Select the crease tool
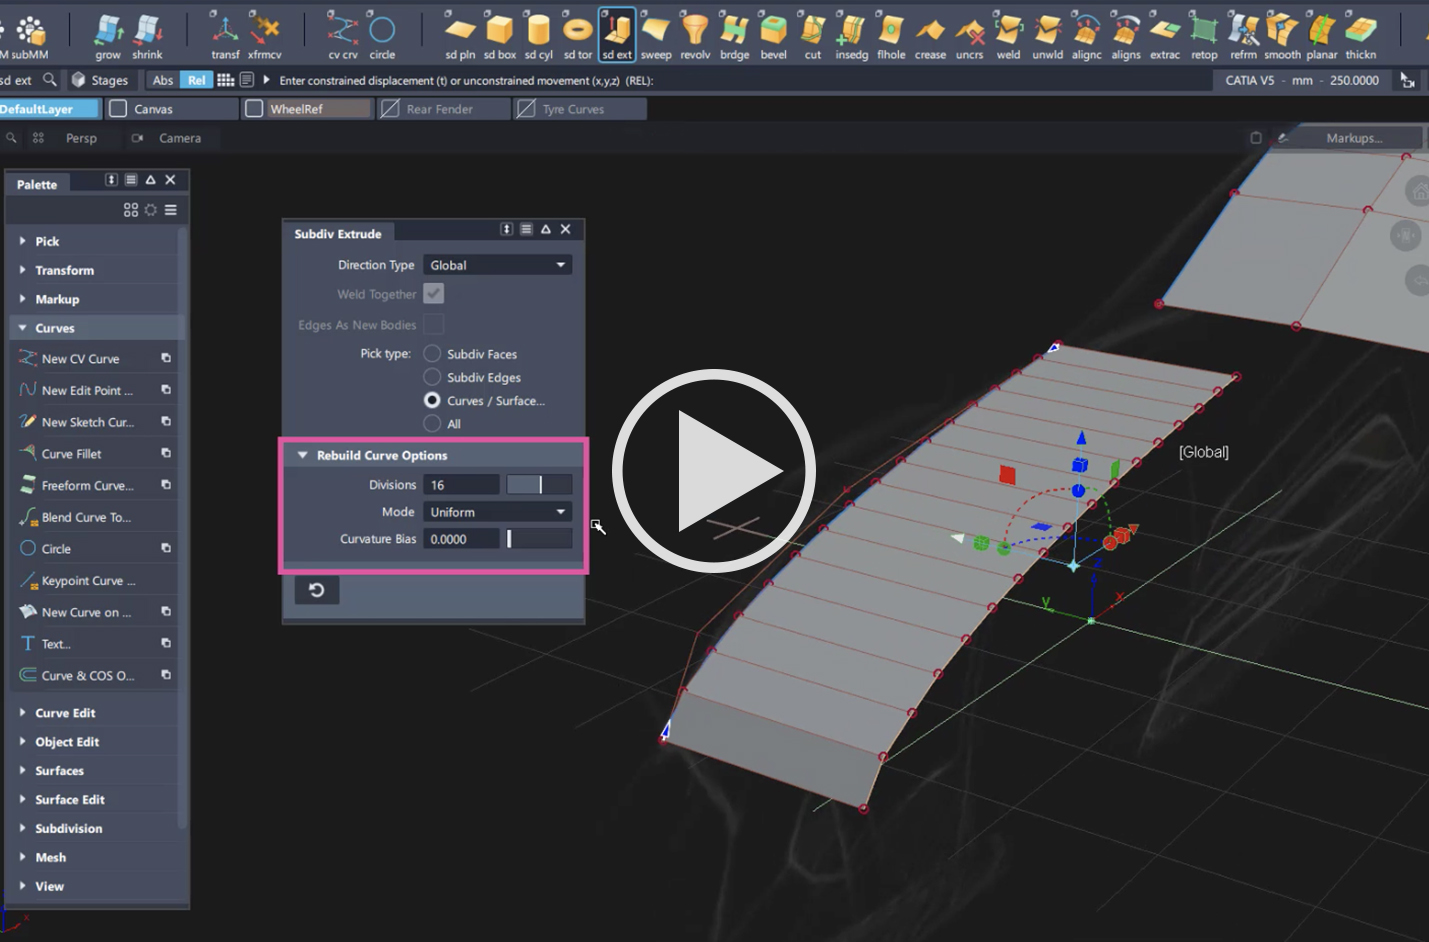This screenshot has width=1429, height=942. [x=930, y=32]
